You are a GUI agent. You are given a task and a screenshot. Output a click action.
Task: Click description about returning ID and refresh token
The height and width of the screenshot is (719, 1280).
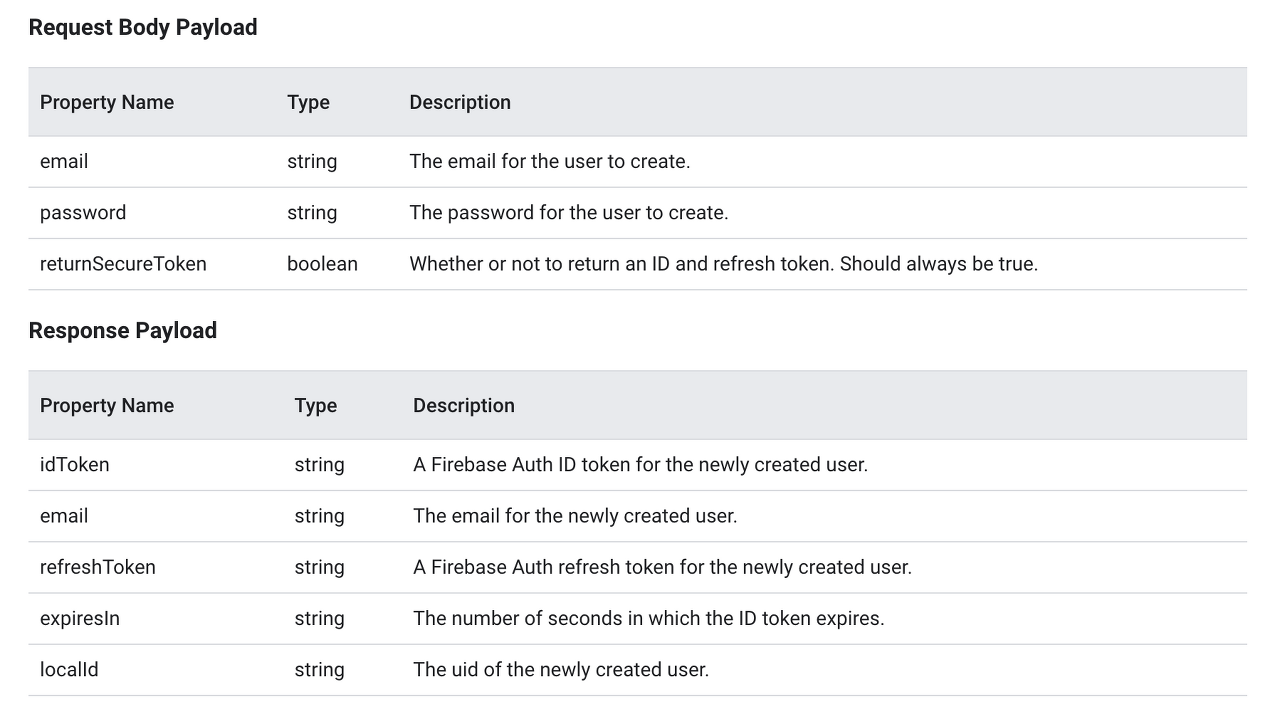pos(724,264)
